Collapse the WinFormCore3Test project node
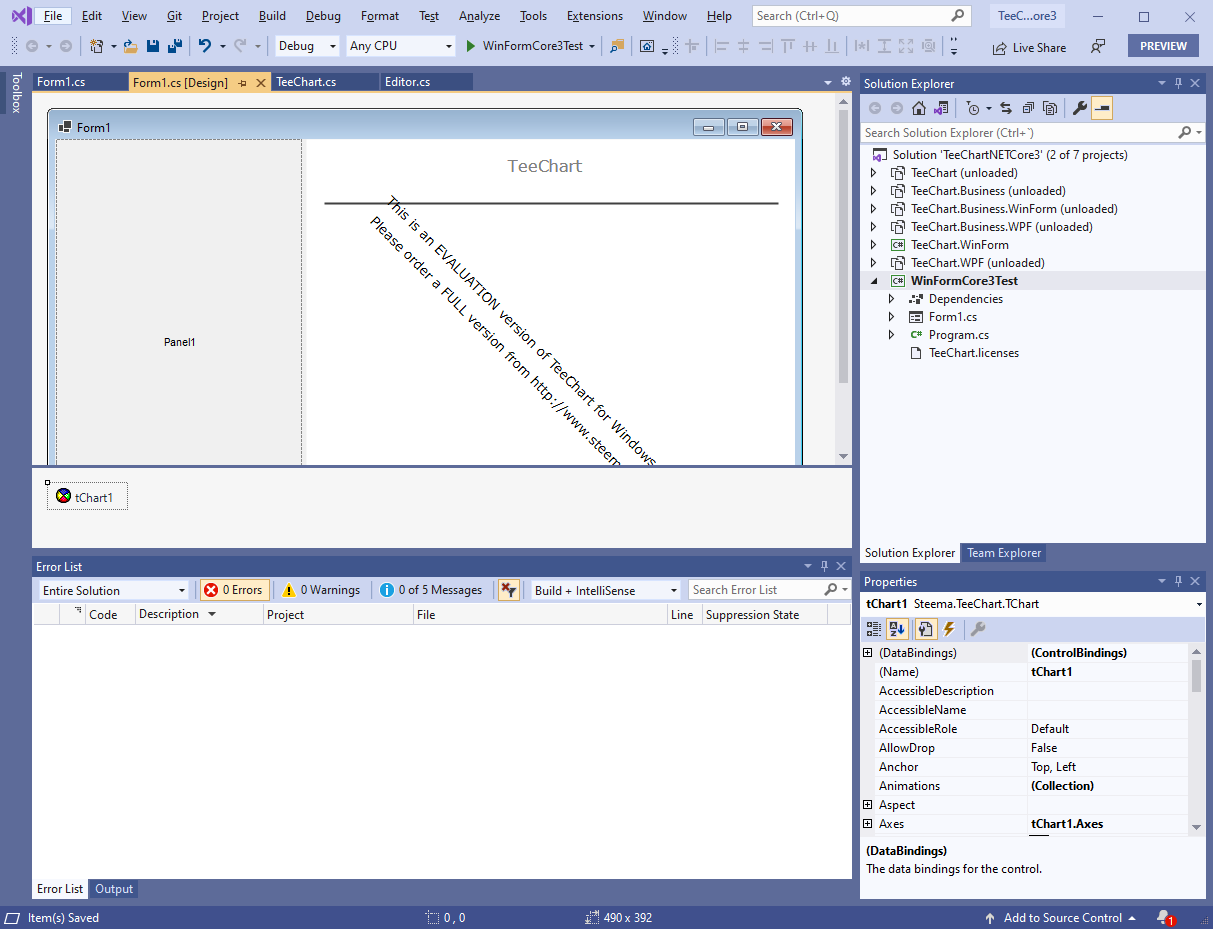Image resolution: width=1213 pixels, height=929 pixels. click(x=874, y=281)
